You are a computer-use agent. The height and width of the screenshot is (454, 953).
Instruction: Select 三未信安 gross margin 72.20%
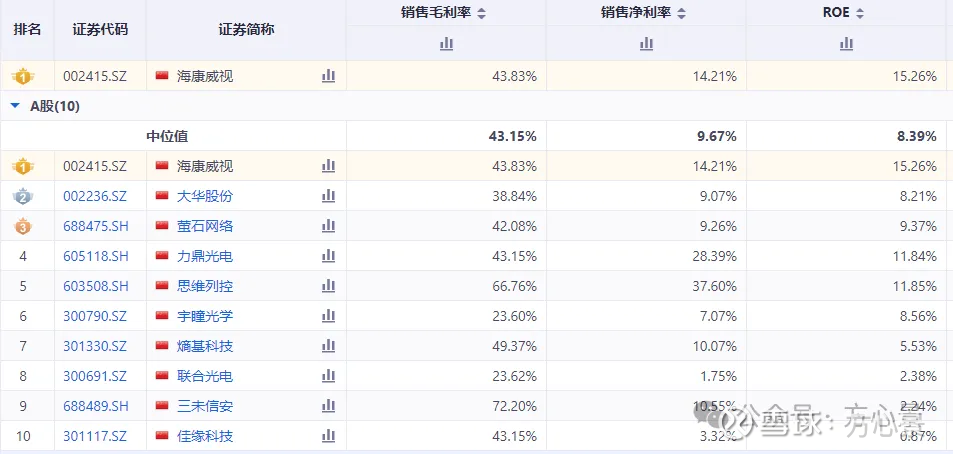coord(514,406)
